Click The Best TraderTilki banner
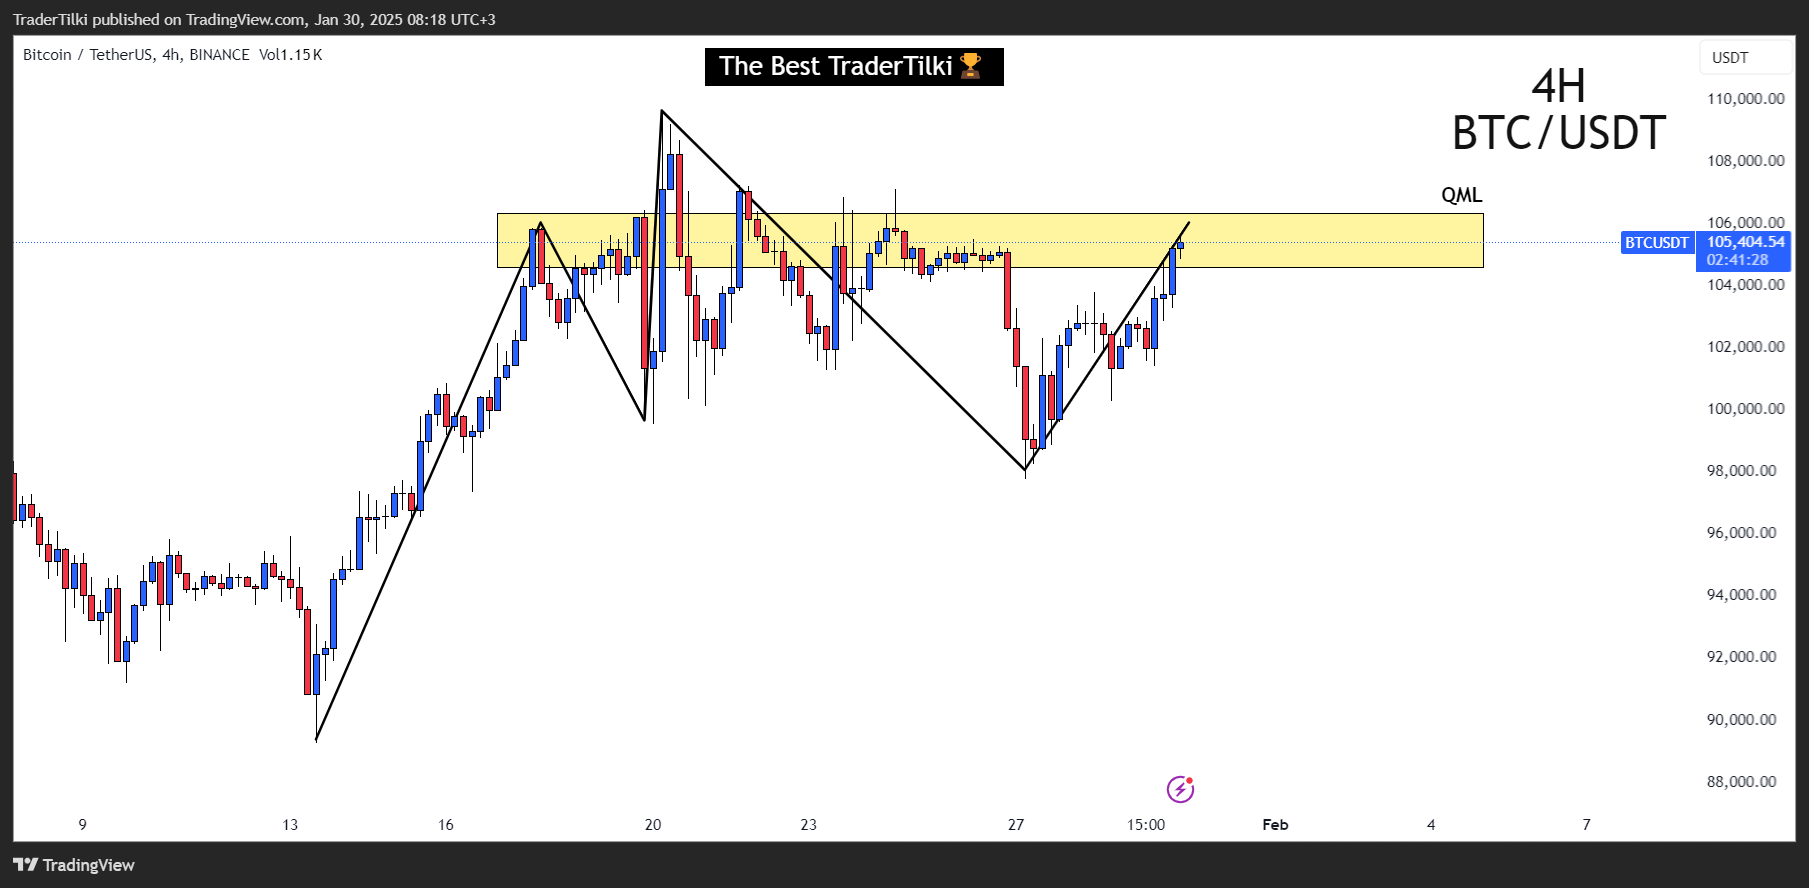Viewport: 1809px width, 888px height. pos(854,67)
